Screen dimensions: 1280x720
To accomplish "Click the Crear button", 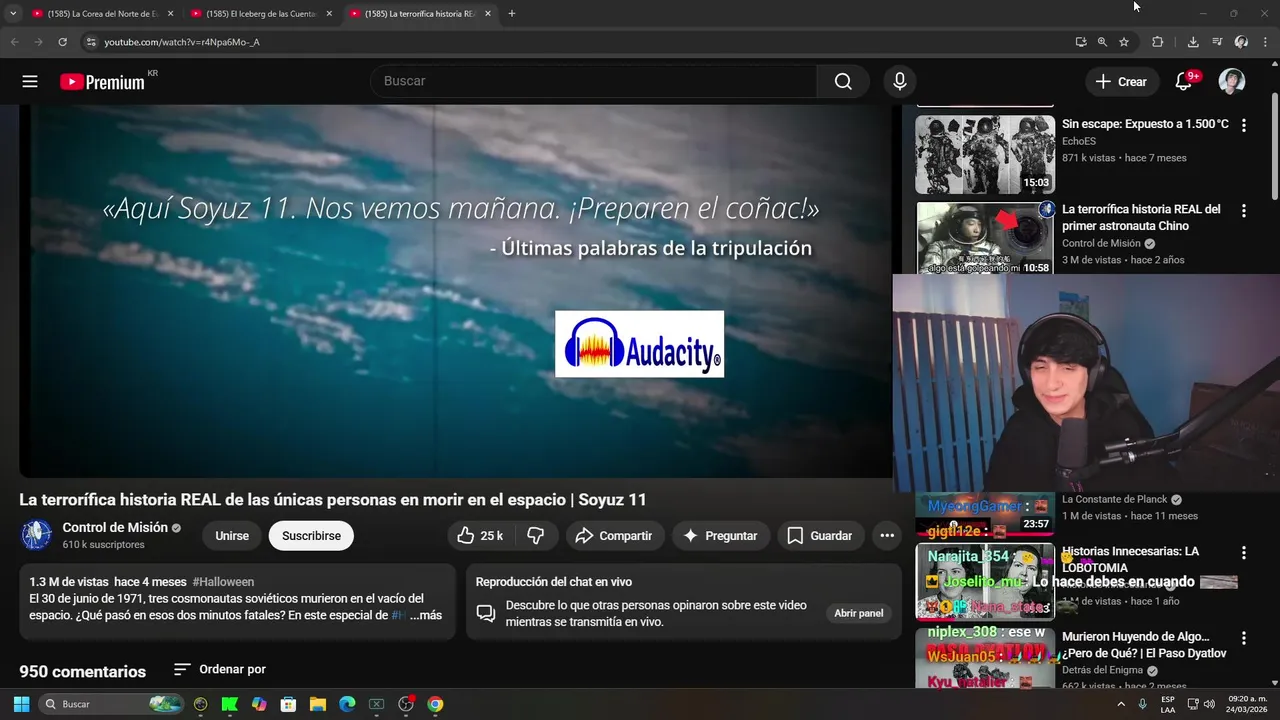I will [x=1121, y=82].
